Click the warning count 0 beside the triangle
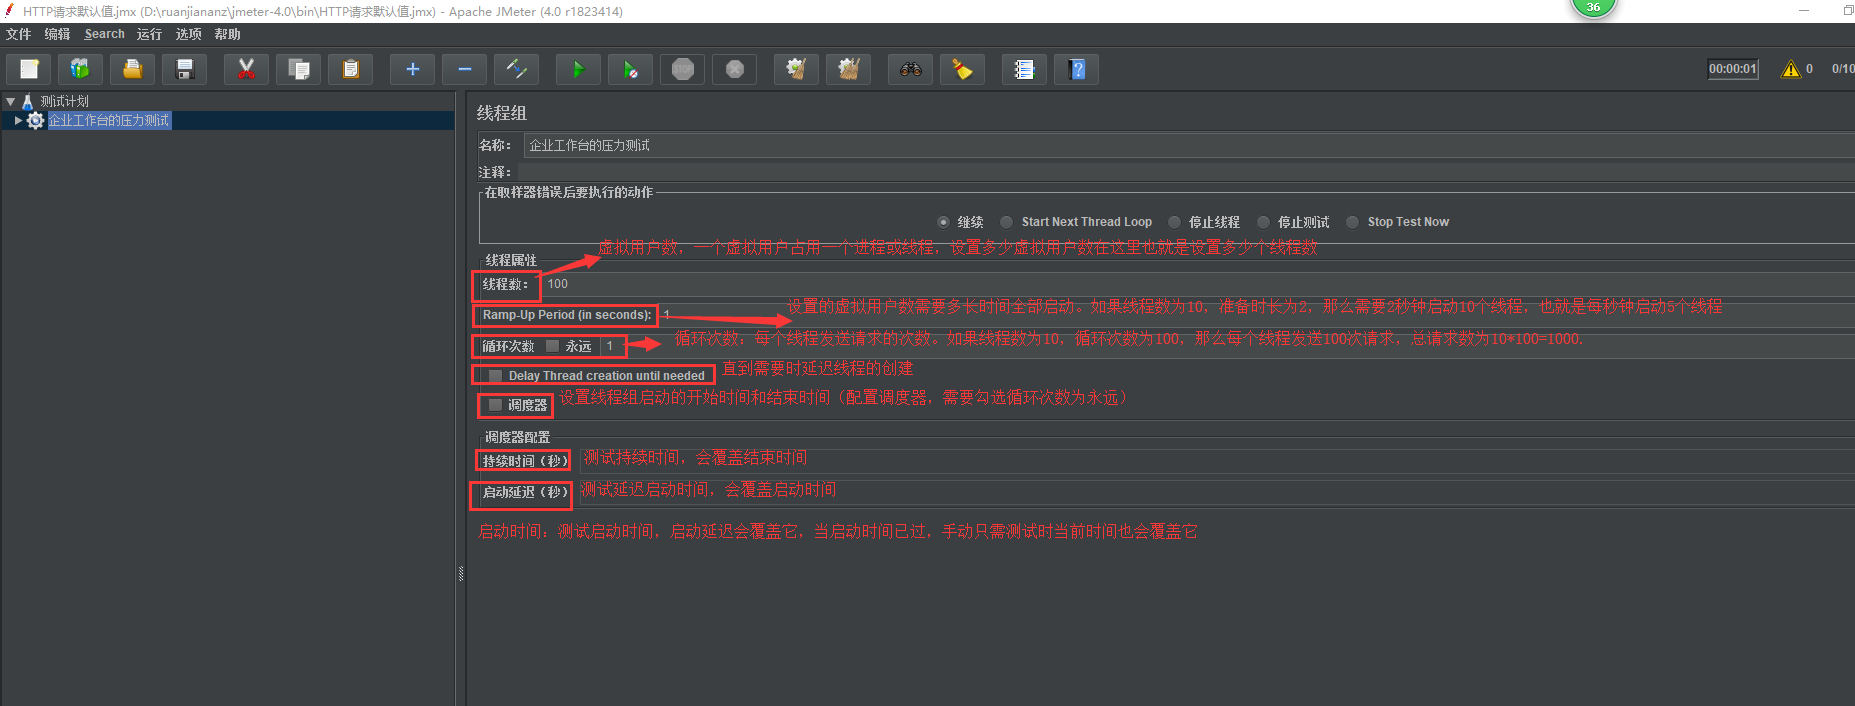This screenshot has height=706, width=1855. 1809,69
